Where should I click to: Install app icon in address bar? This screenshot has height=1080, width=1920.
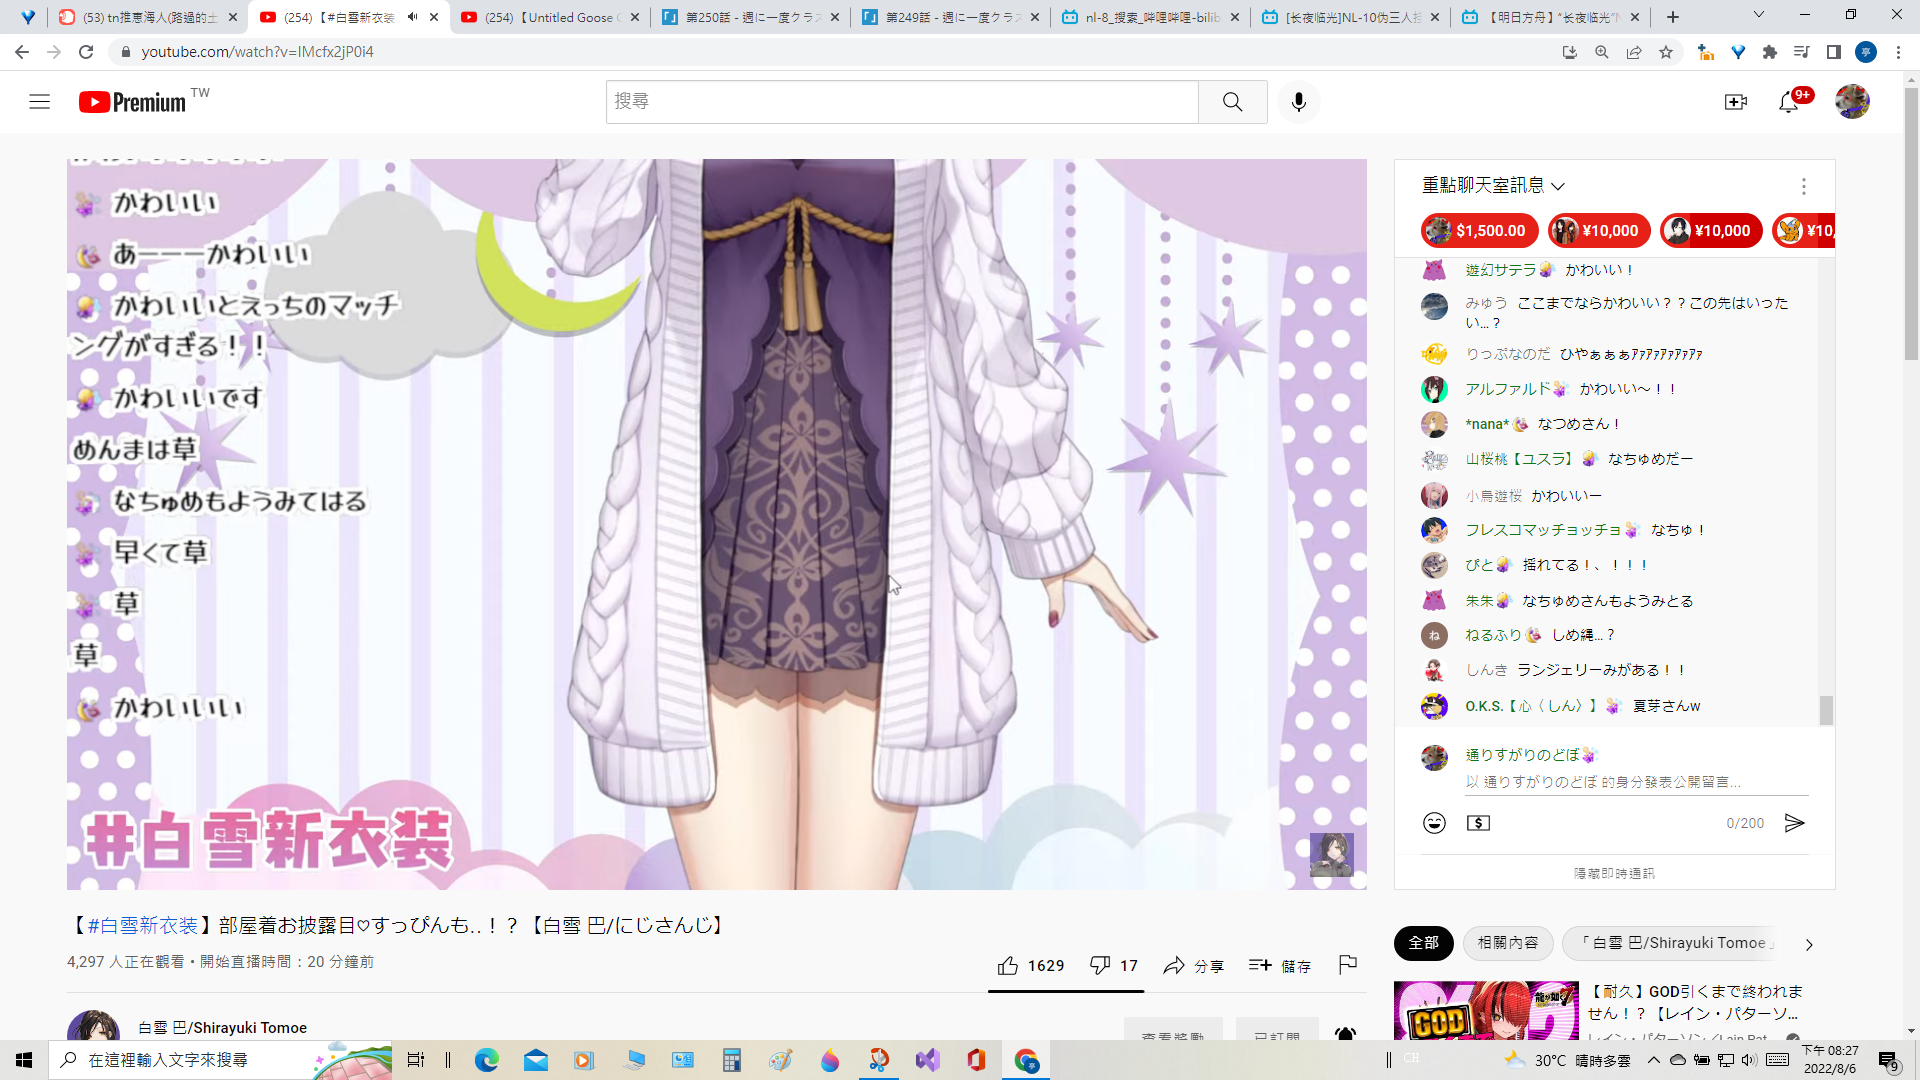1569,52
